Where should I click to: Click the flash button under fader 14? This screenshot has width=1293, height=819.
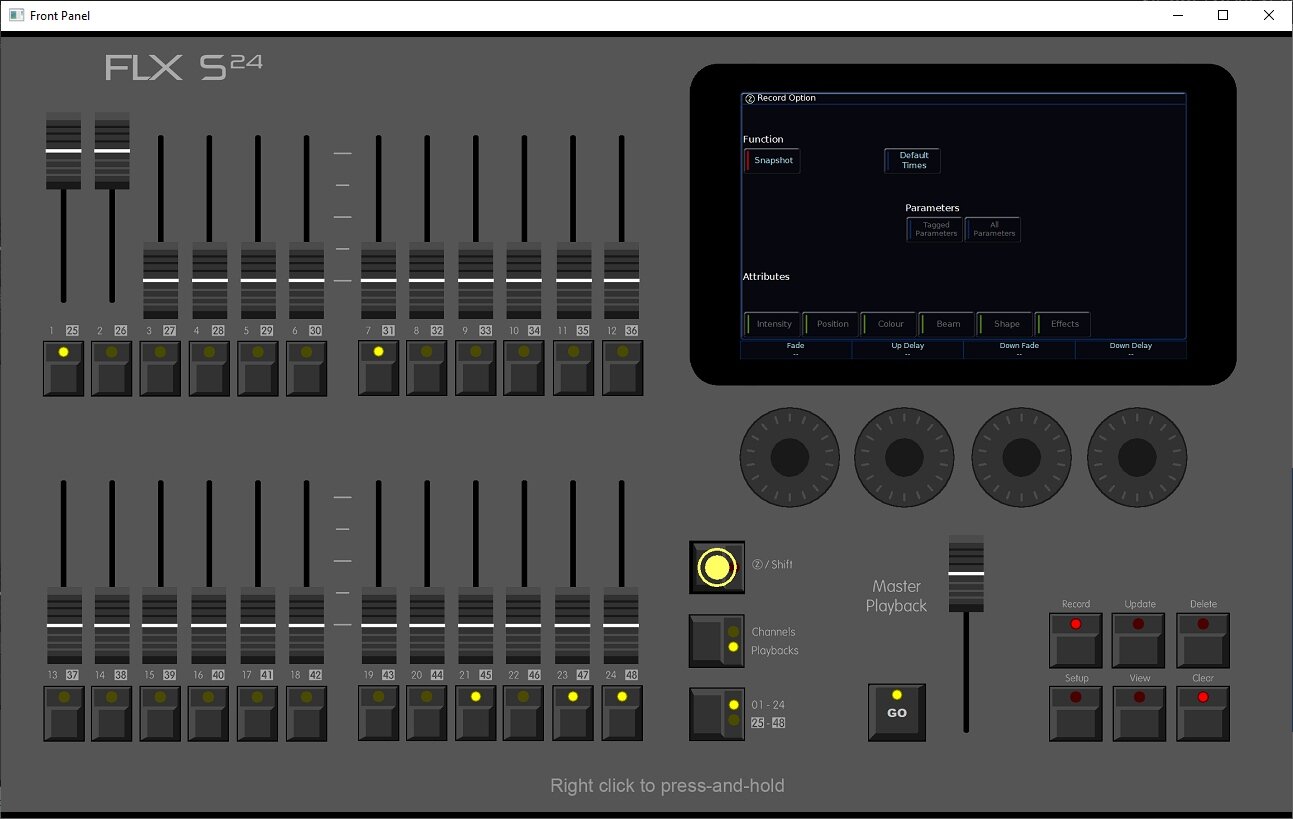(x=111, y=713)
